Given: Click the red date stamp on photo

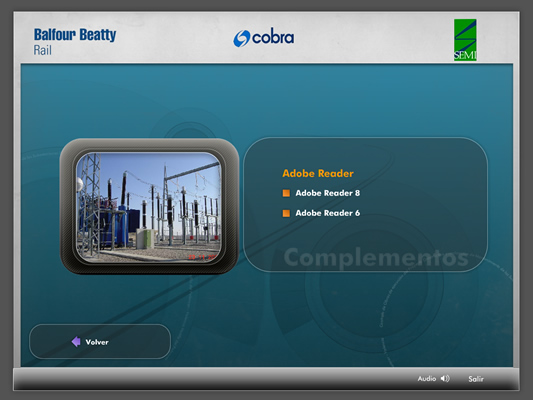Looking at the screenshot, I should coord(203,257).
